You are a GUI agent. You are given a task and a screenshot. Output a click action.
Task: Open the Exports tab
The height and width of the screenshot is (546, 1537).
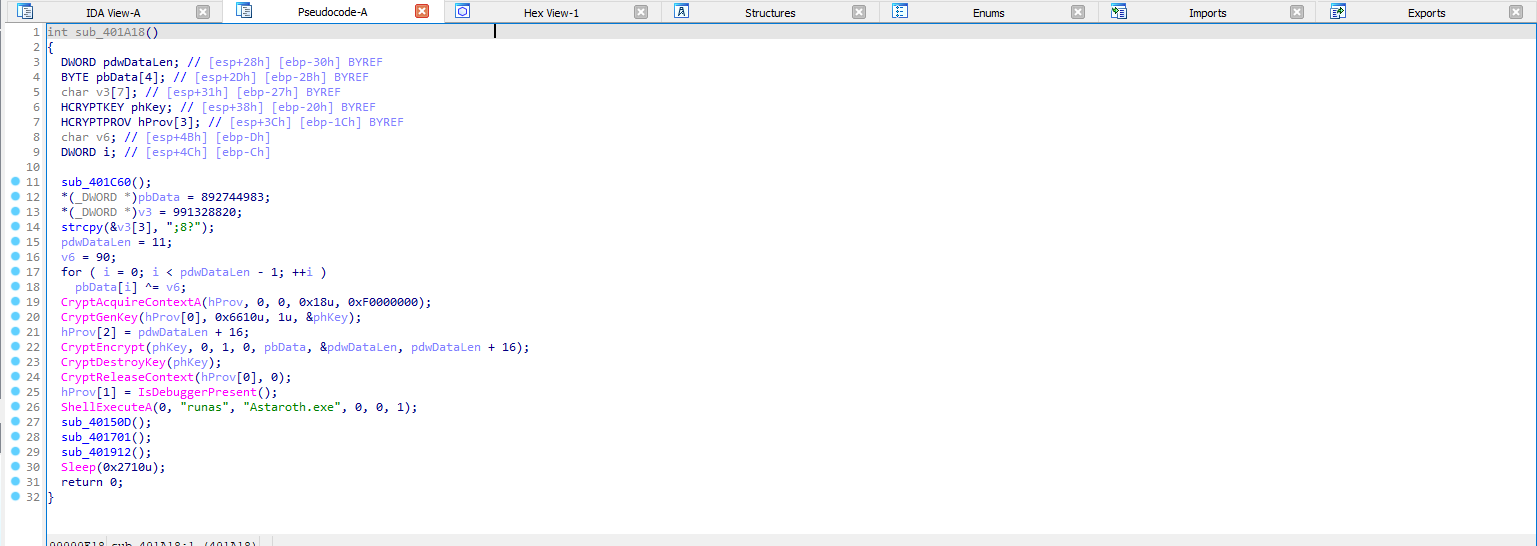tap(1426, 13)
